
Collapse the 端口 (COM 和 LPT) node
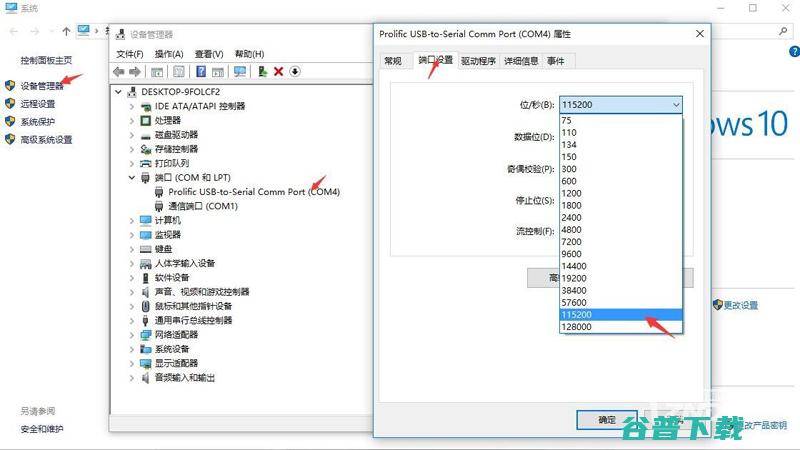[x=132, y=178]
